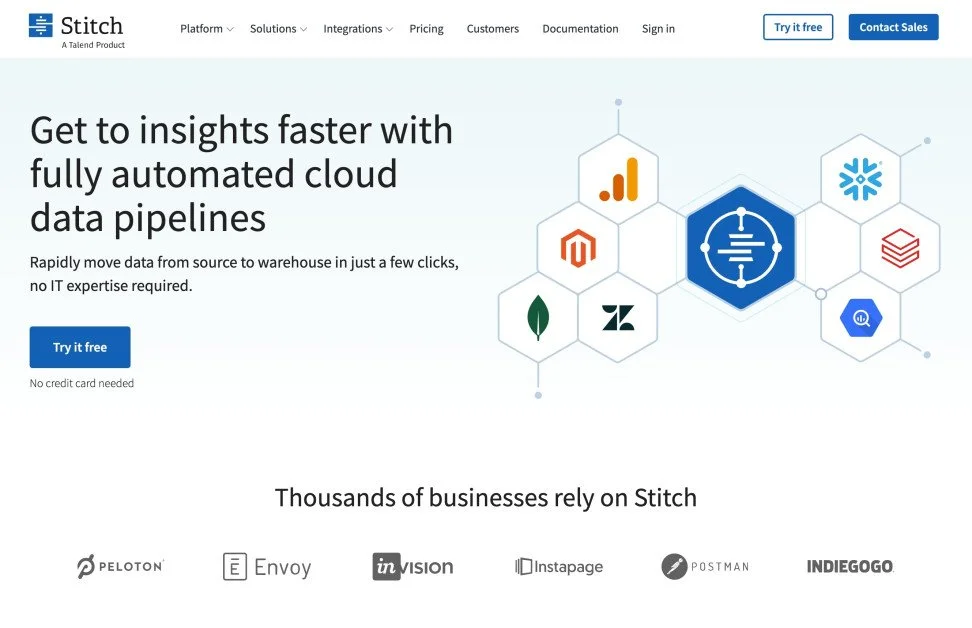
Task: Click the Google BigQuery hexagon icon
Action: click(x=860, y=318)
